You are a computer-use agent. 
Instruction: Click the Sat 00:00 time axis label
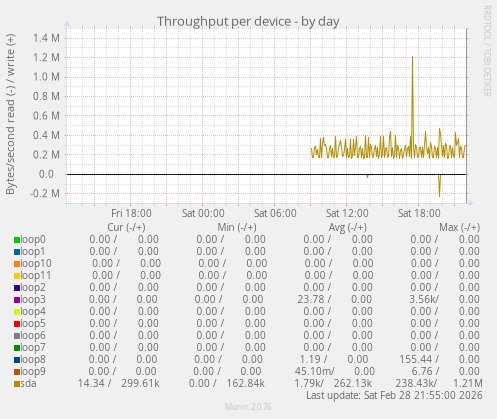coord(203,213)
